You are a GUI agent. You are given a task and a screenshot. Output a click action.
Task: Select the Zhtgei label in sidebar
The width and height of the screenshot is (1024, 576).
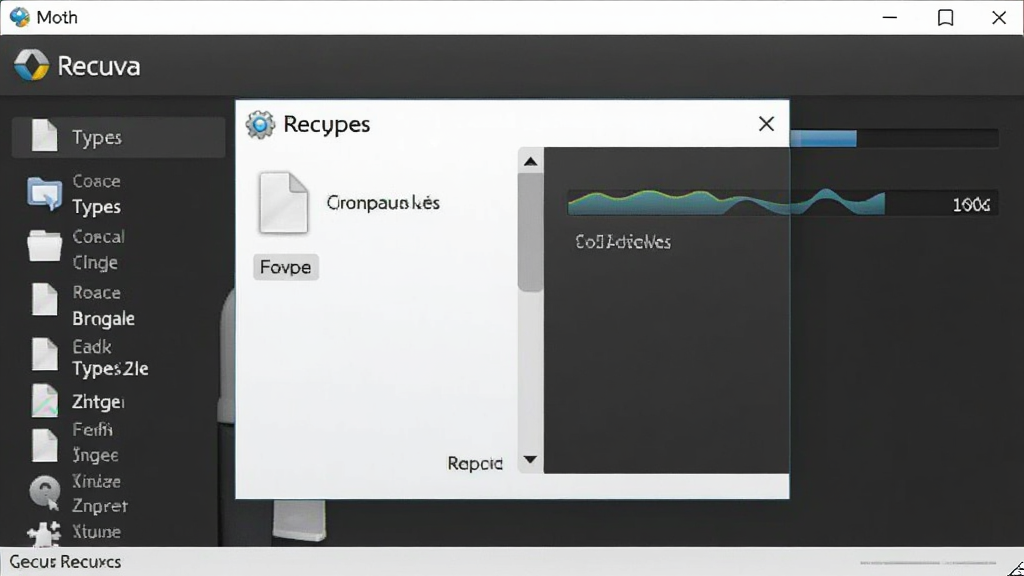click(x=99, y=402)
